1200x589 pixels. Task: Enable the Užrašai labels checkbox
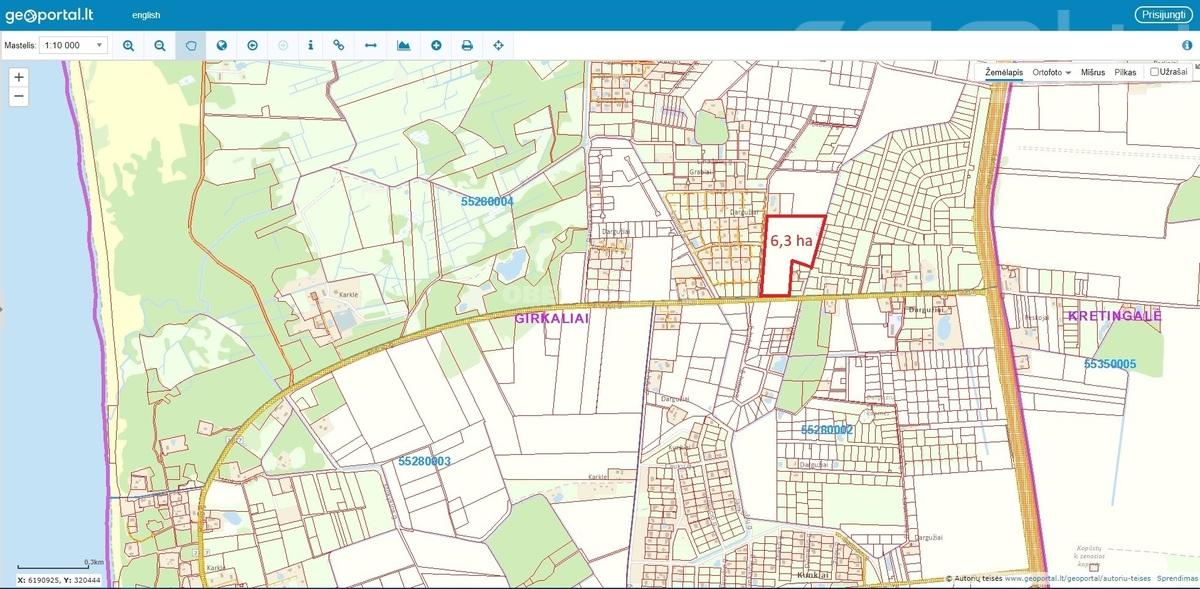[1154, 72]
